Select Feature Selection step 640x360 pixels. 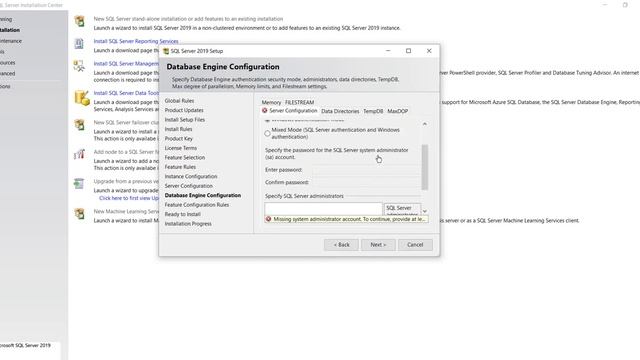pos(185,158)
